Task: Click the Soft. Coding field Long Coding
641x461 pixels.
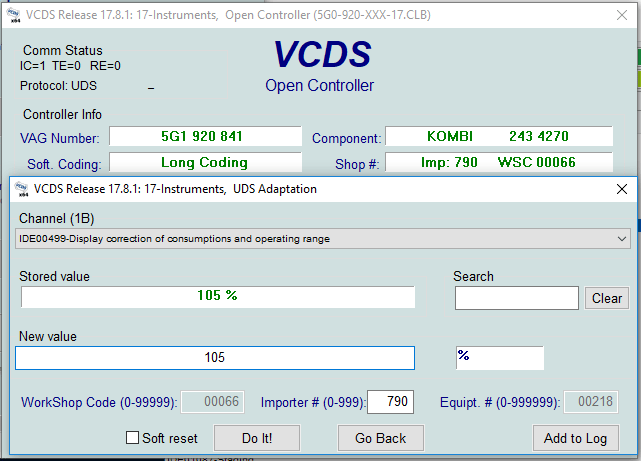Action: point(206,162)
